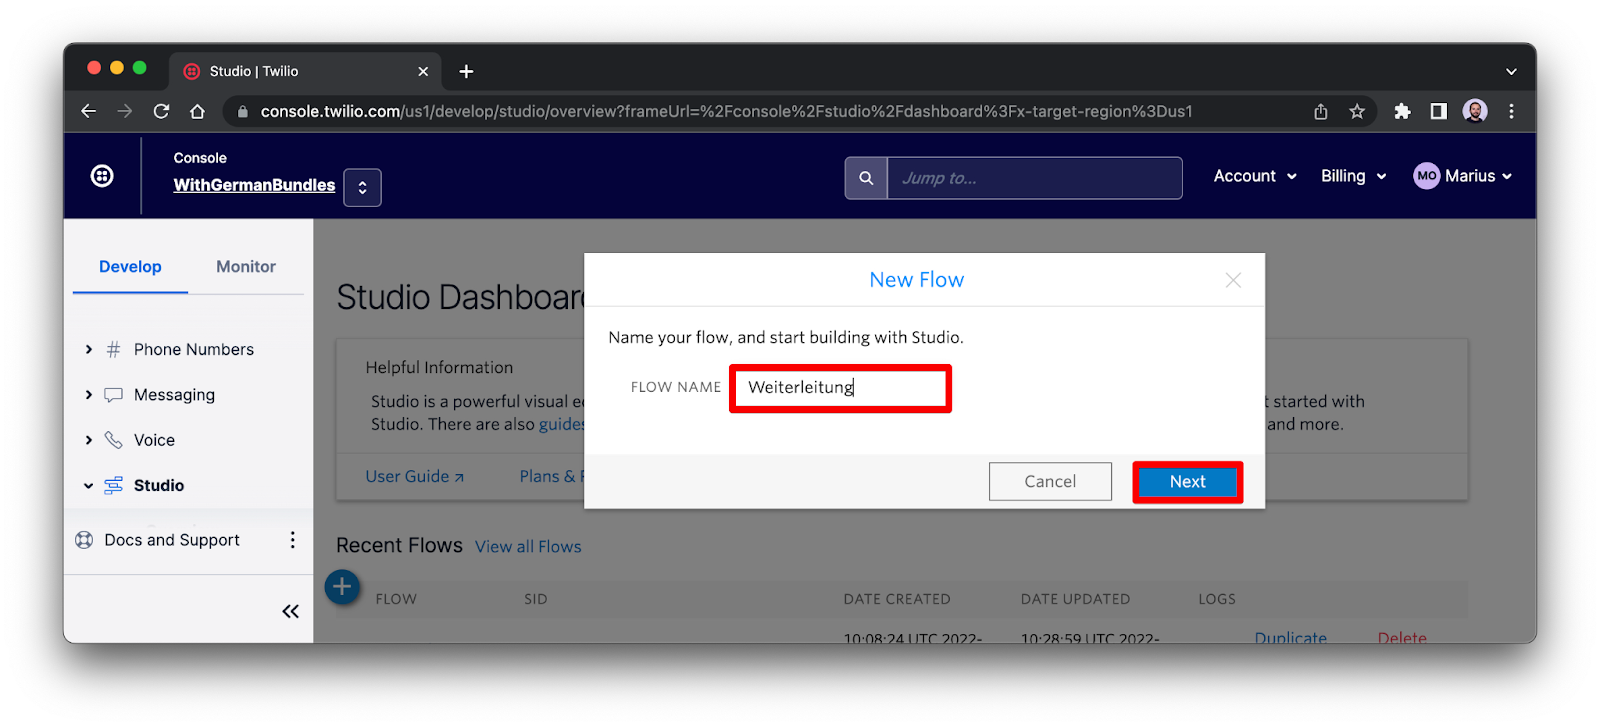
Task: Open Phone Numbers in sidebar
Action: click(194, 349)
